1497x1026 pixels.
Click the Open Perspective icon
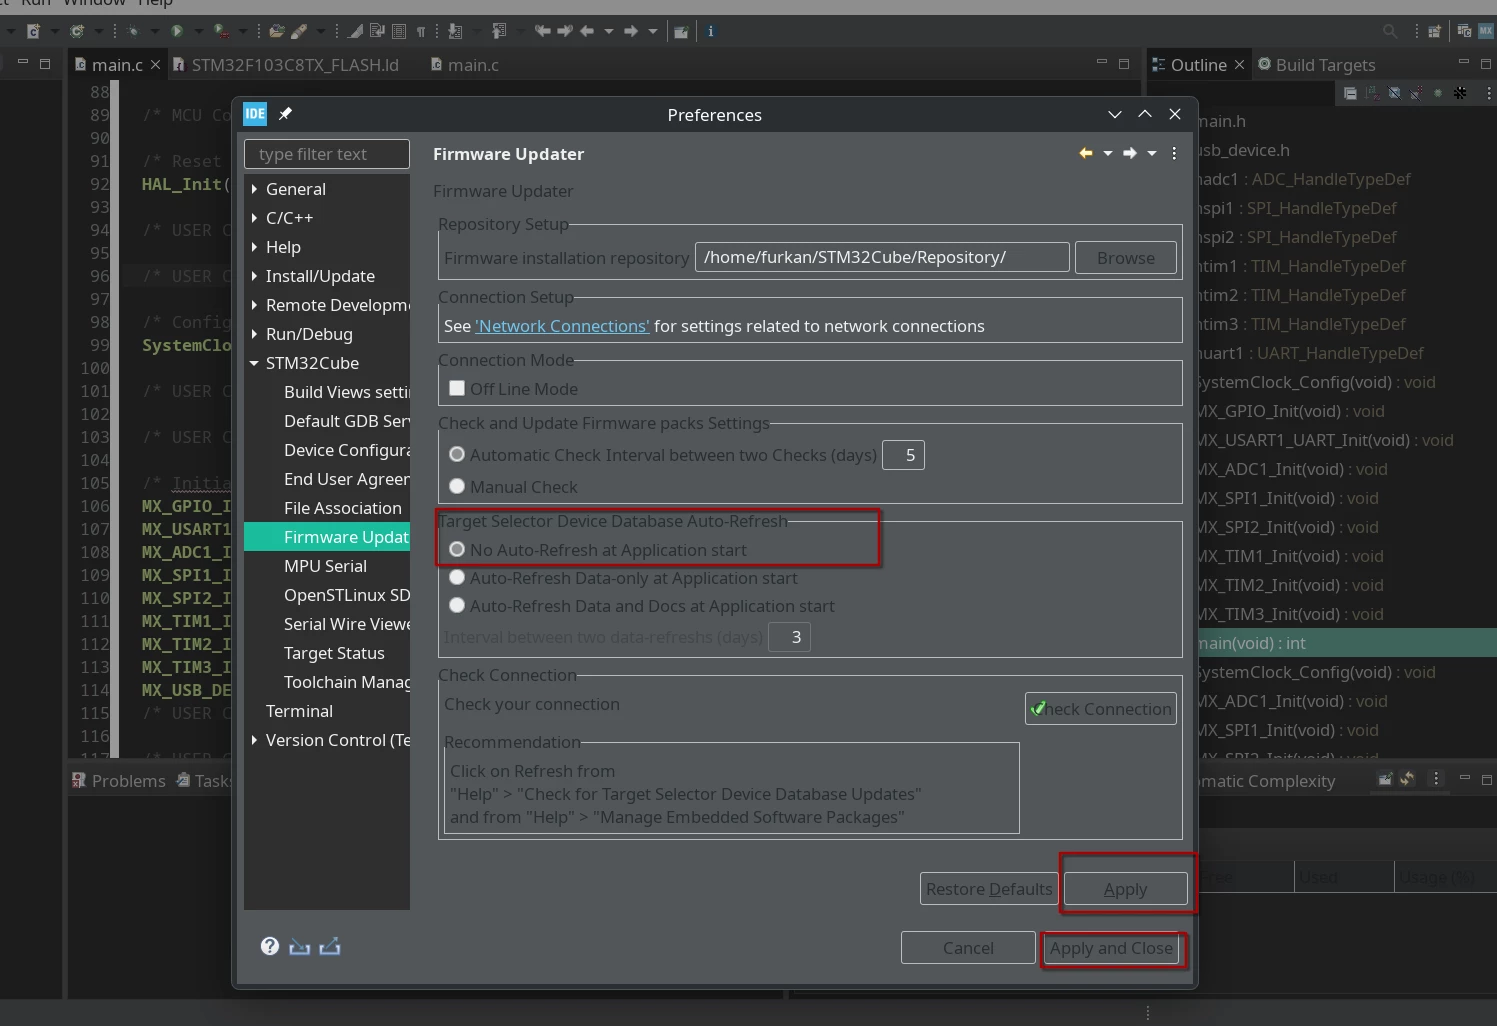(x=1434, y=31)
